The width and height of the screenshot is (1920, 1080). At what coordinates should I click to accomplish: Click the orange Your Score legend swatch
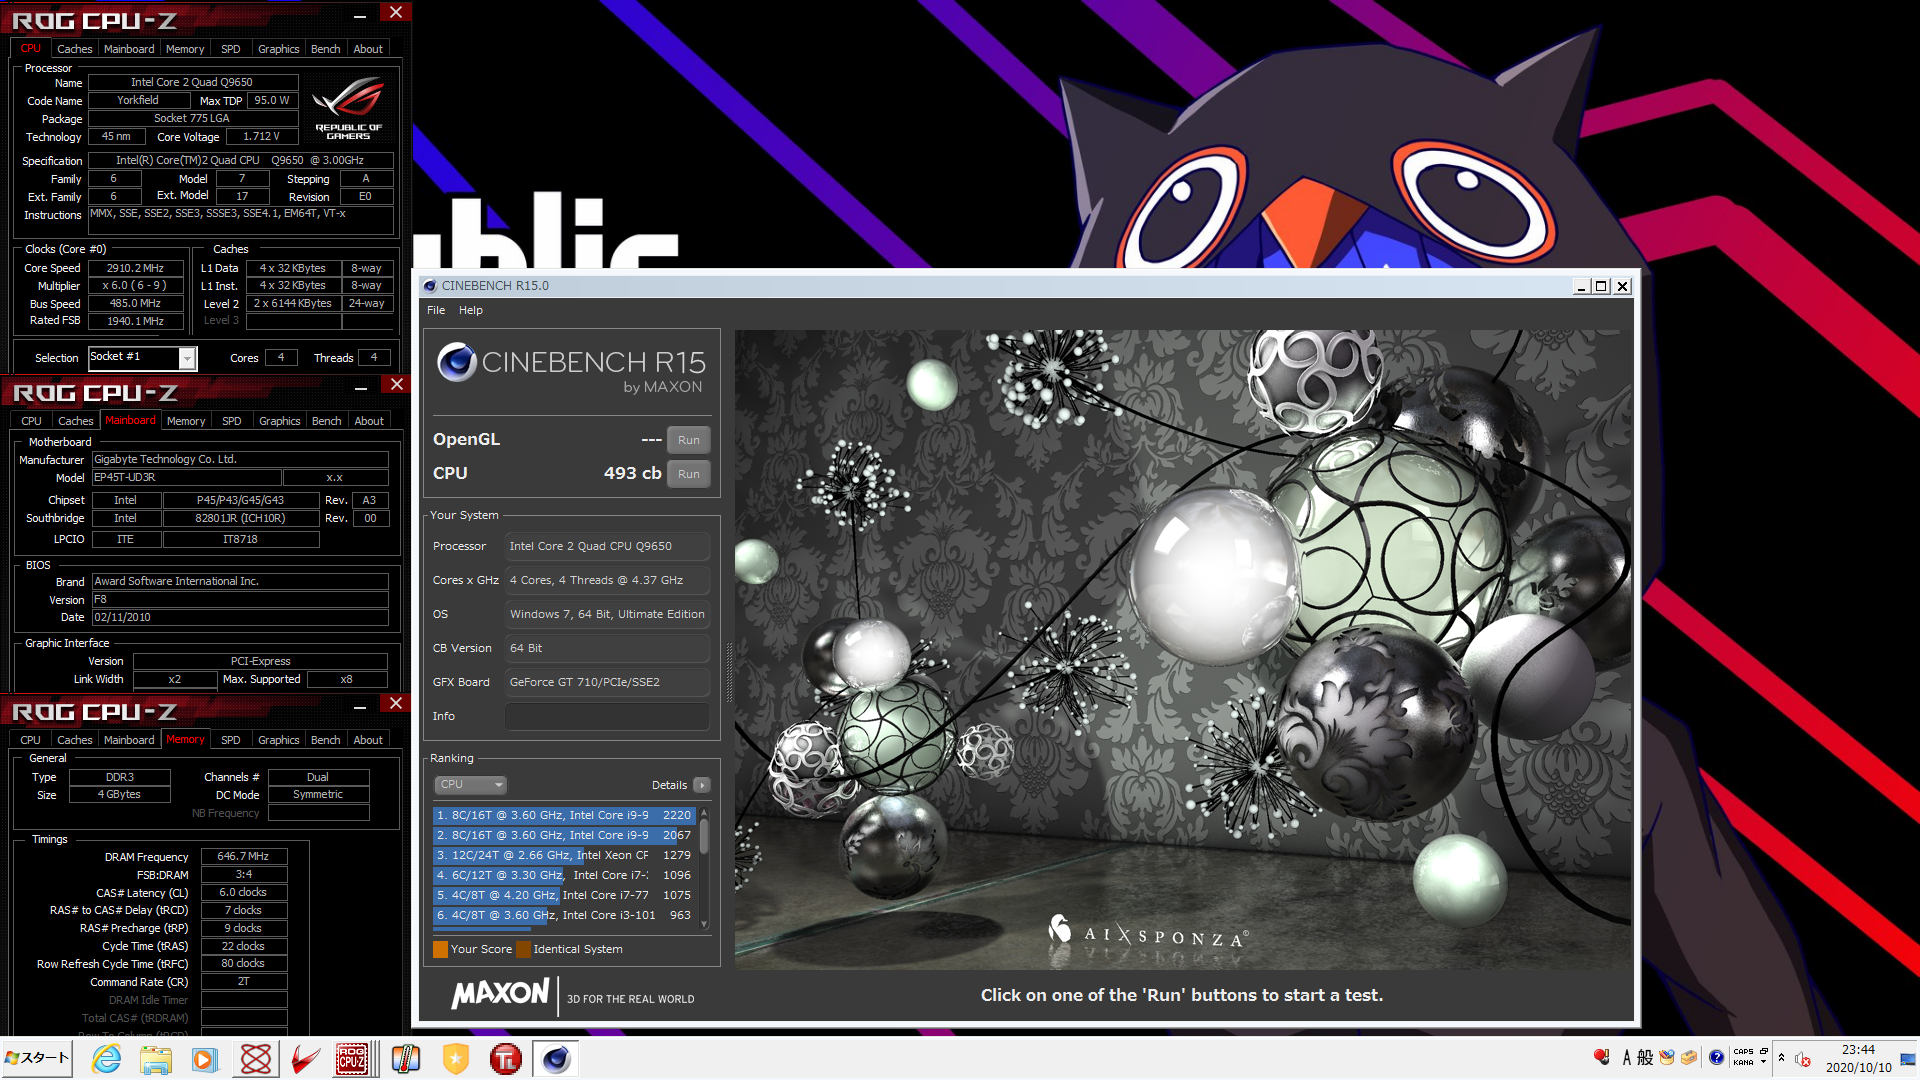[440, 949]
